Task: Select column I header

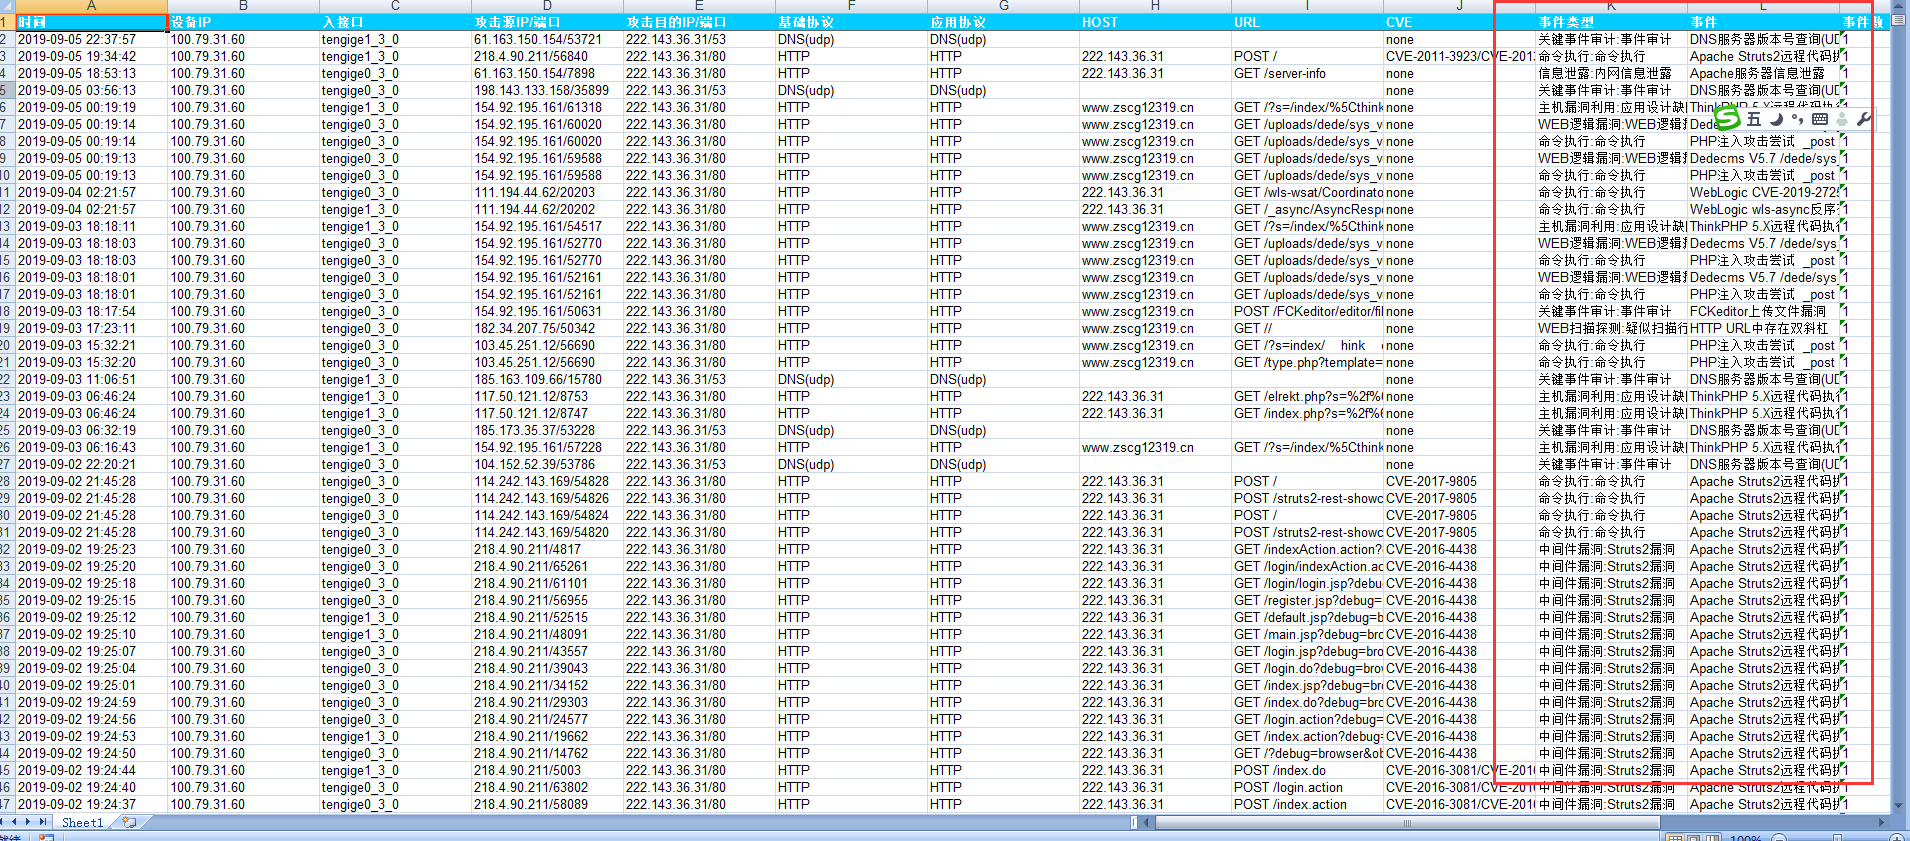Action: pos(1307,6)
